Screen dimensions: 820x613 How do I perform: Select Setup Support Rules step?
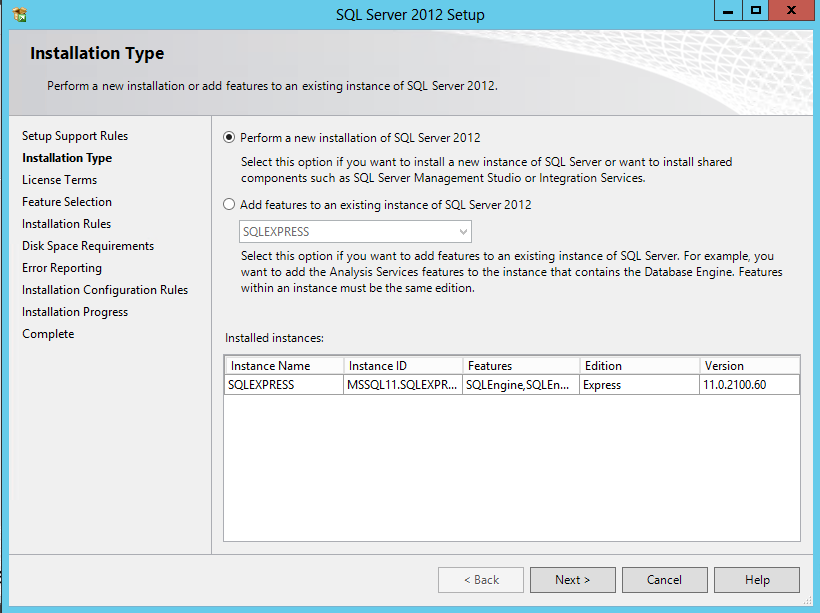pyautogui.click(x=75, y=136)
